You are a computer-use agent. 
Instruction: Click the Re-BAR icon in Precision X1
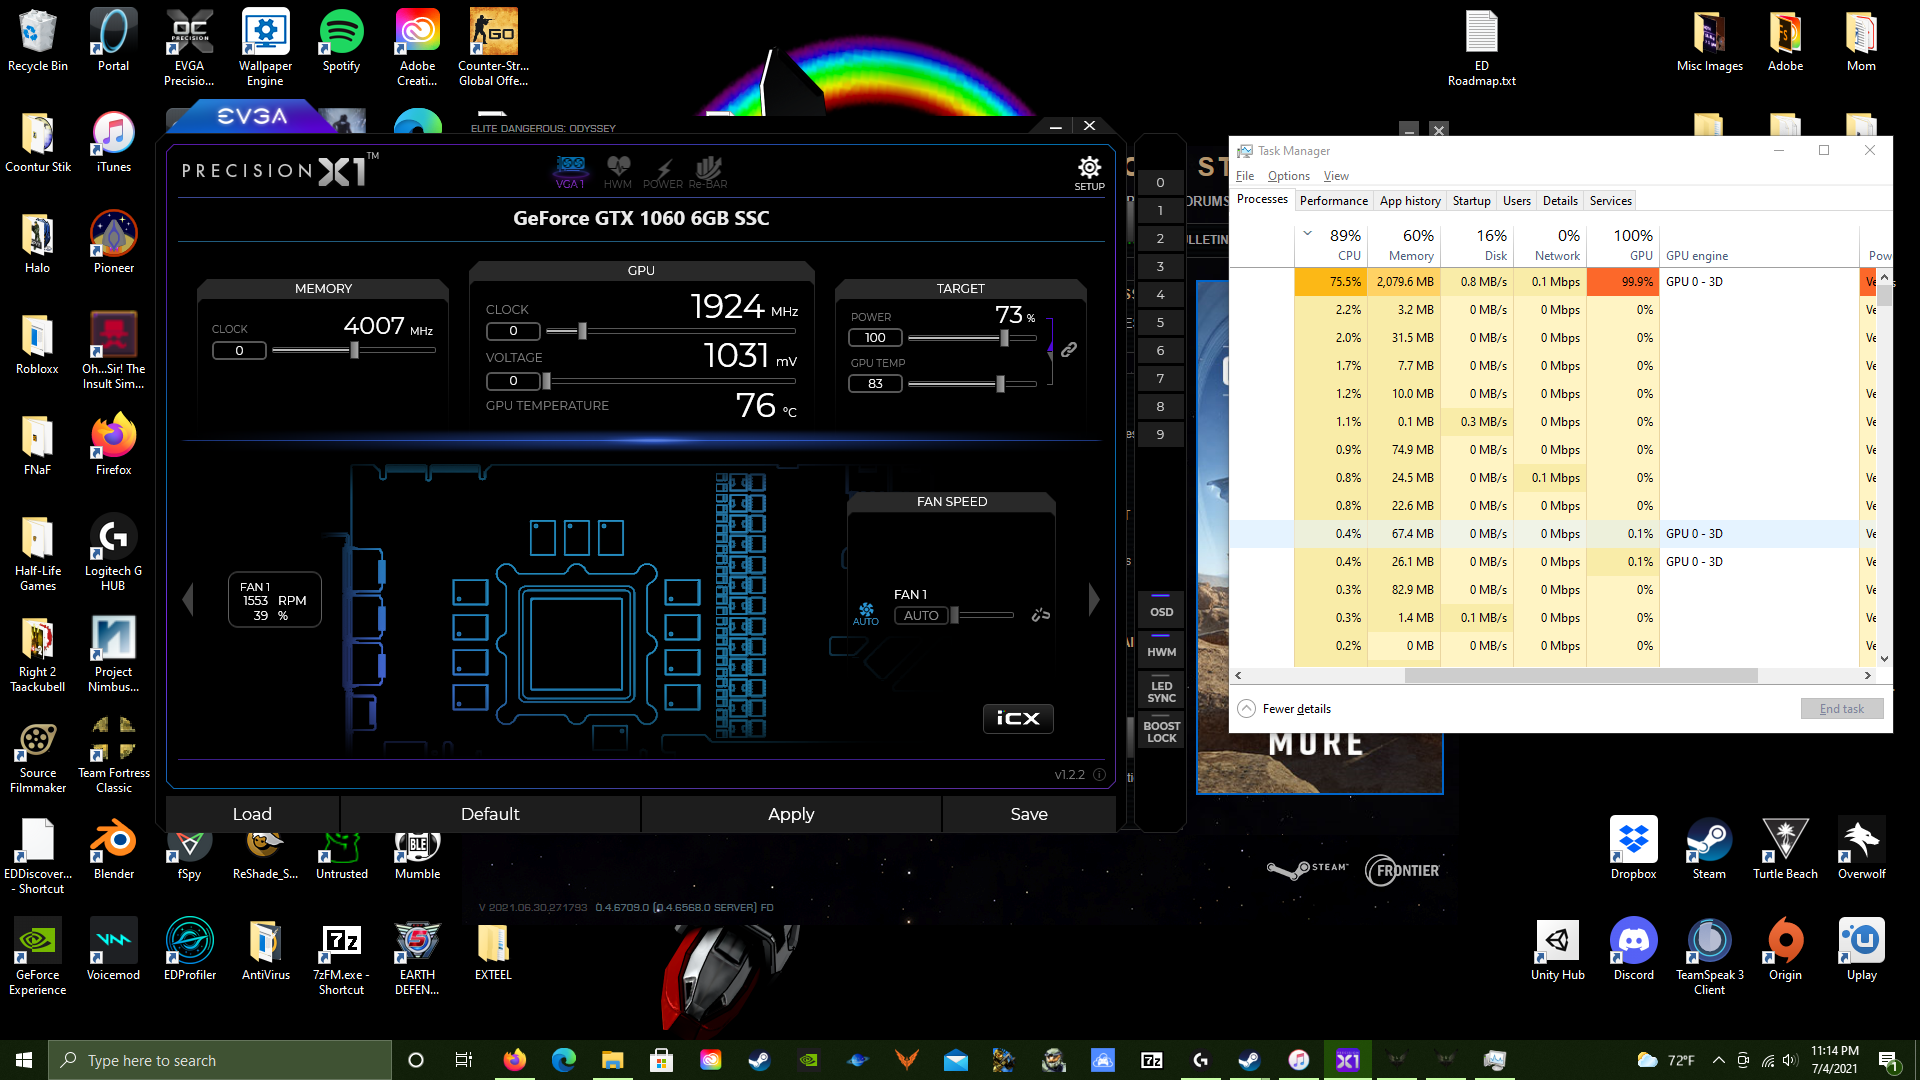coord(708,172)
